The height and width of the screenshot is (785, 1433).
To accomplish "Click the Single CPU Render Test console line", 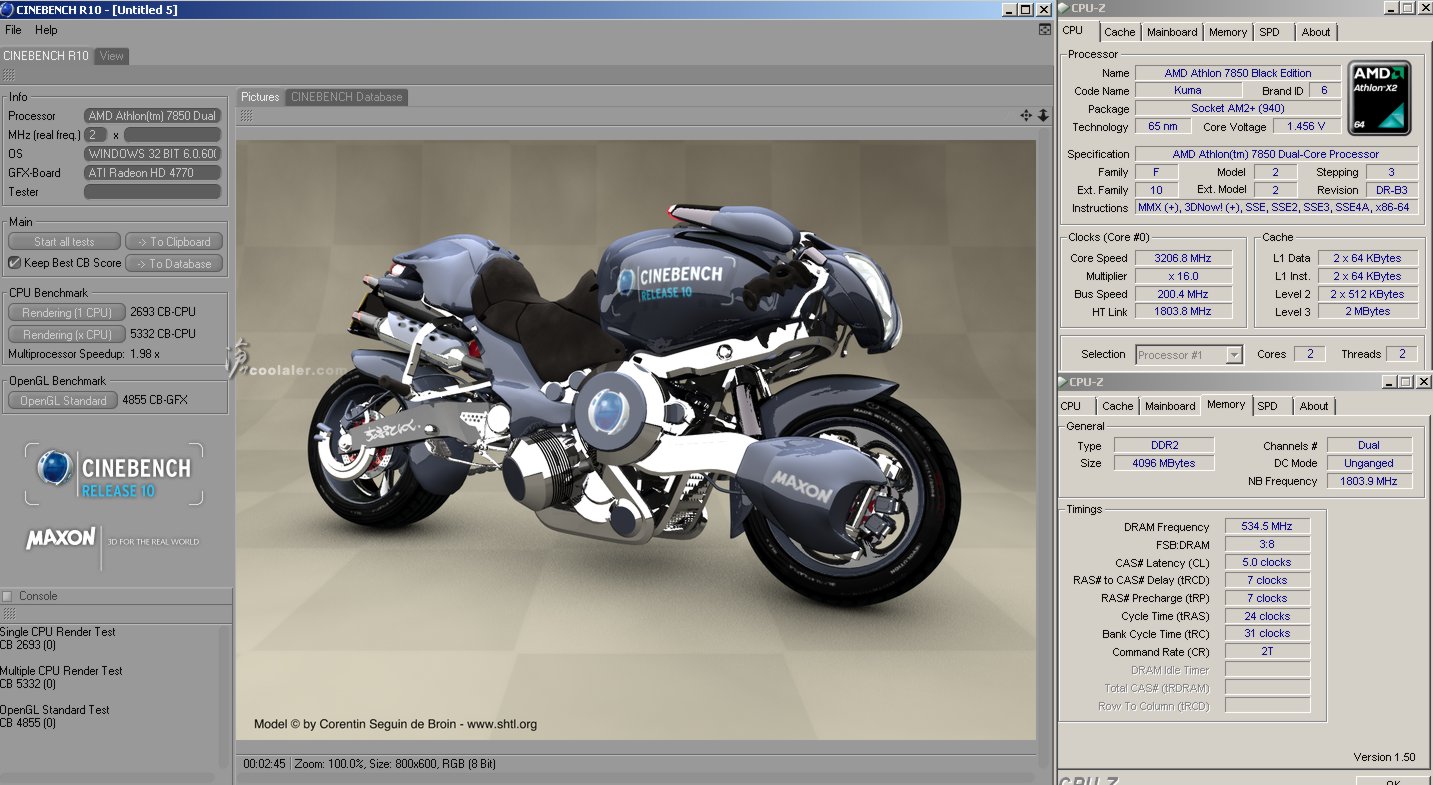I will click(x=58, y=632).
